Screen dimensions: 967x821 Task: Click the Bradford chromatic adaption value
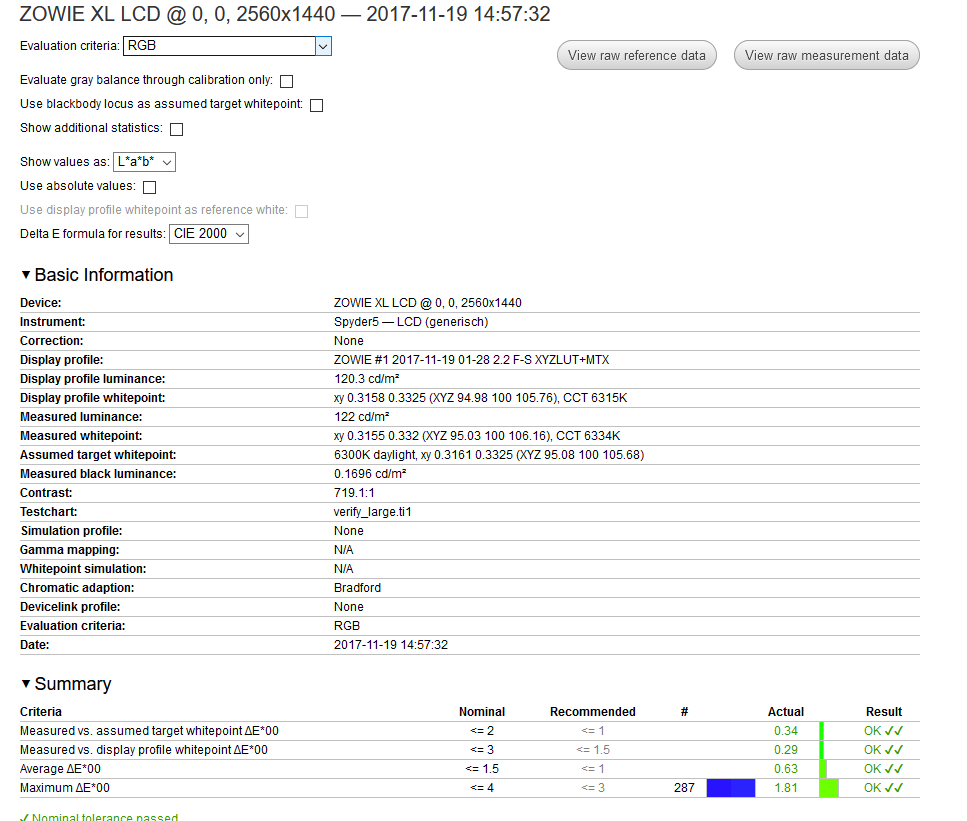(357, 588)
